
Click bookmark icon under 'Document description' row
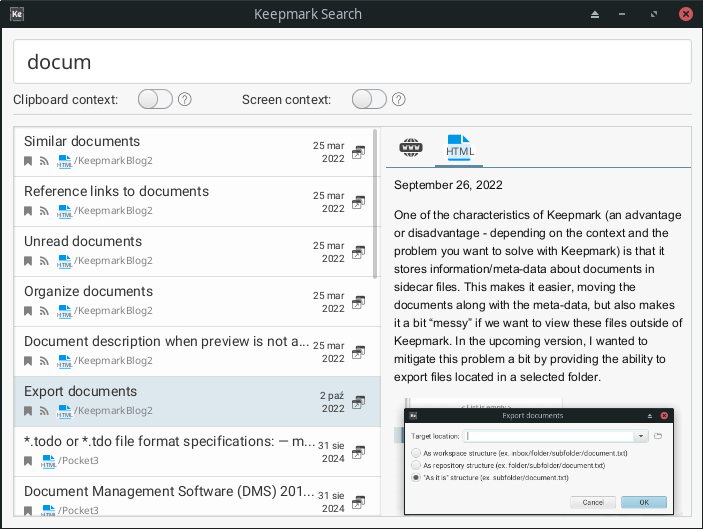click(x=28, y=361)
